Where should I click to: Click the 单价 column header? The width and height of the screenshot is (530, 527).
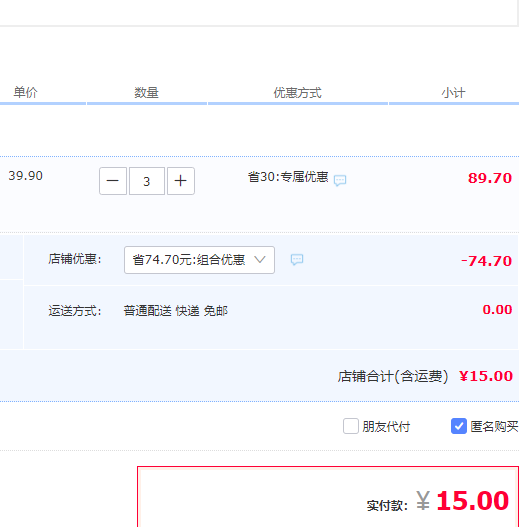coord(25,92)
